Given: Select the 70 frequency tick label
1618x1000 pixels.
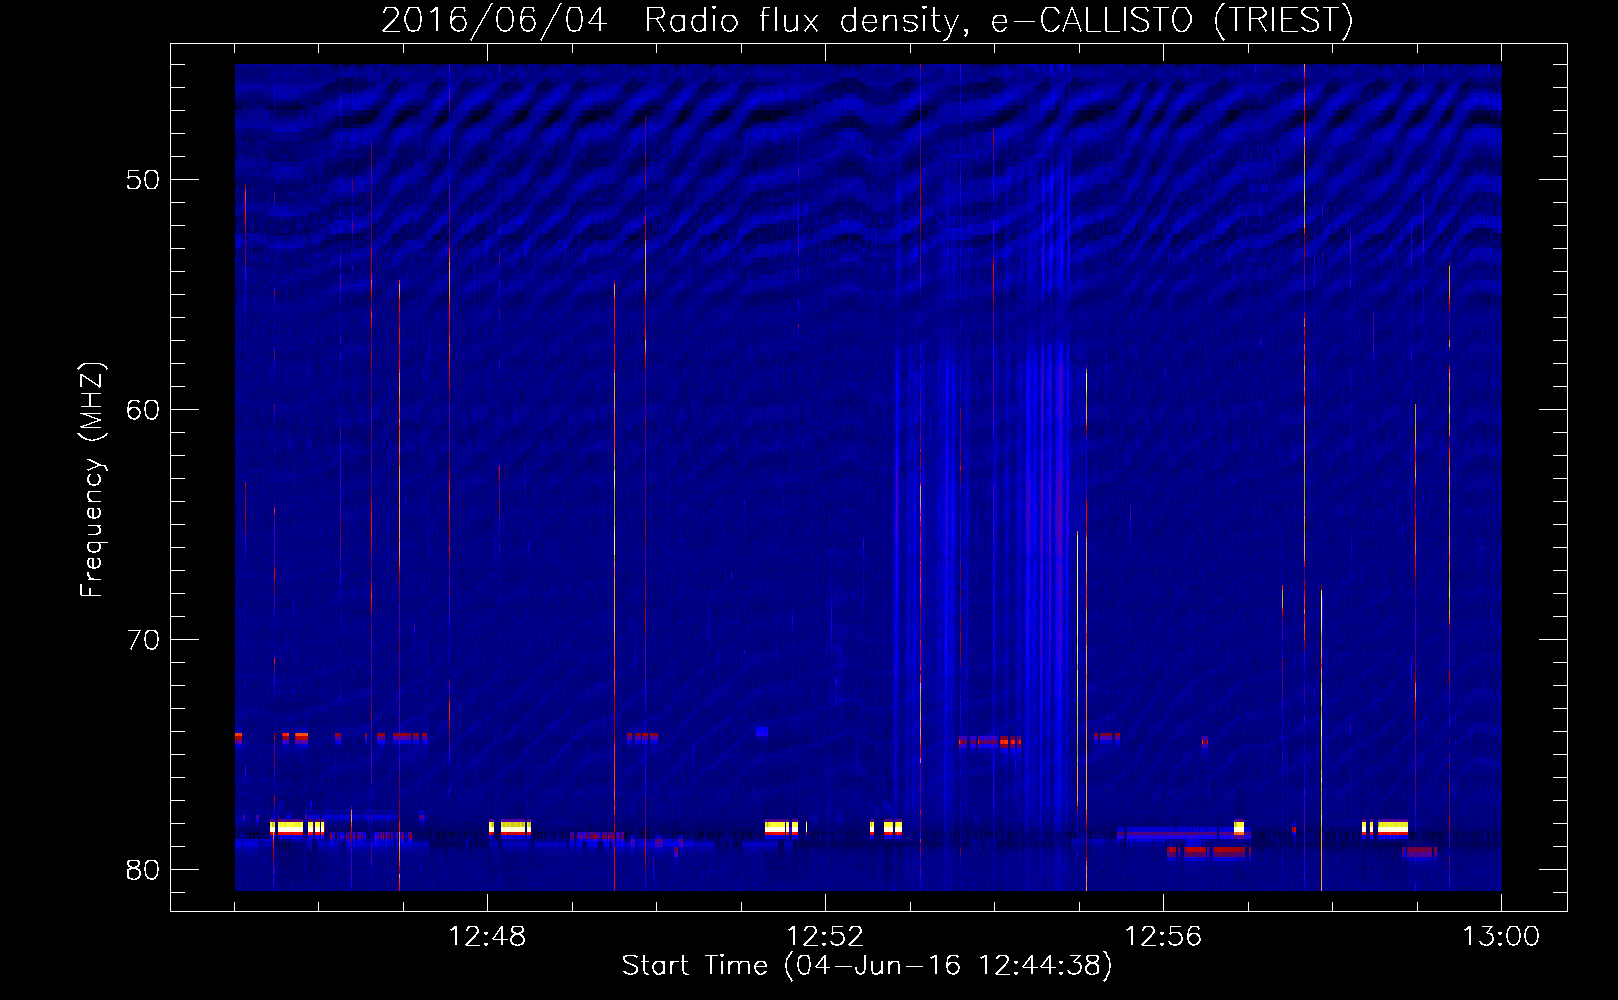Looking at the screenshot, I should (143, 640).
